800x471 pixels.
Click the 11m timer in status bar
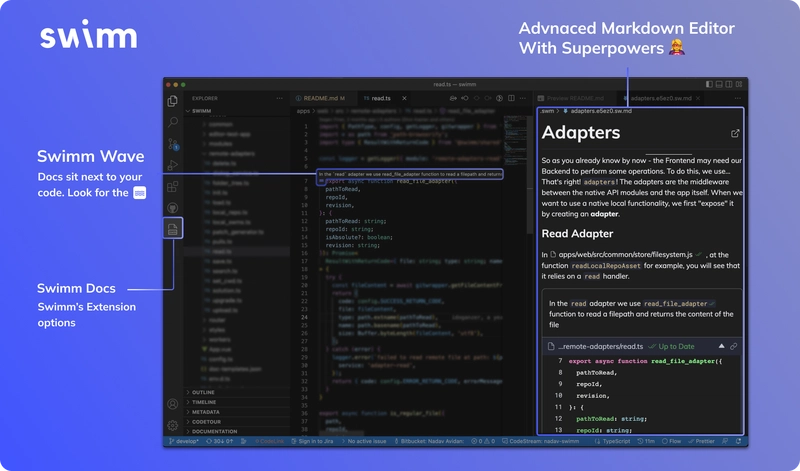646,441
